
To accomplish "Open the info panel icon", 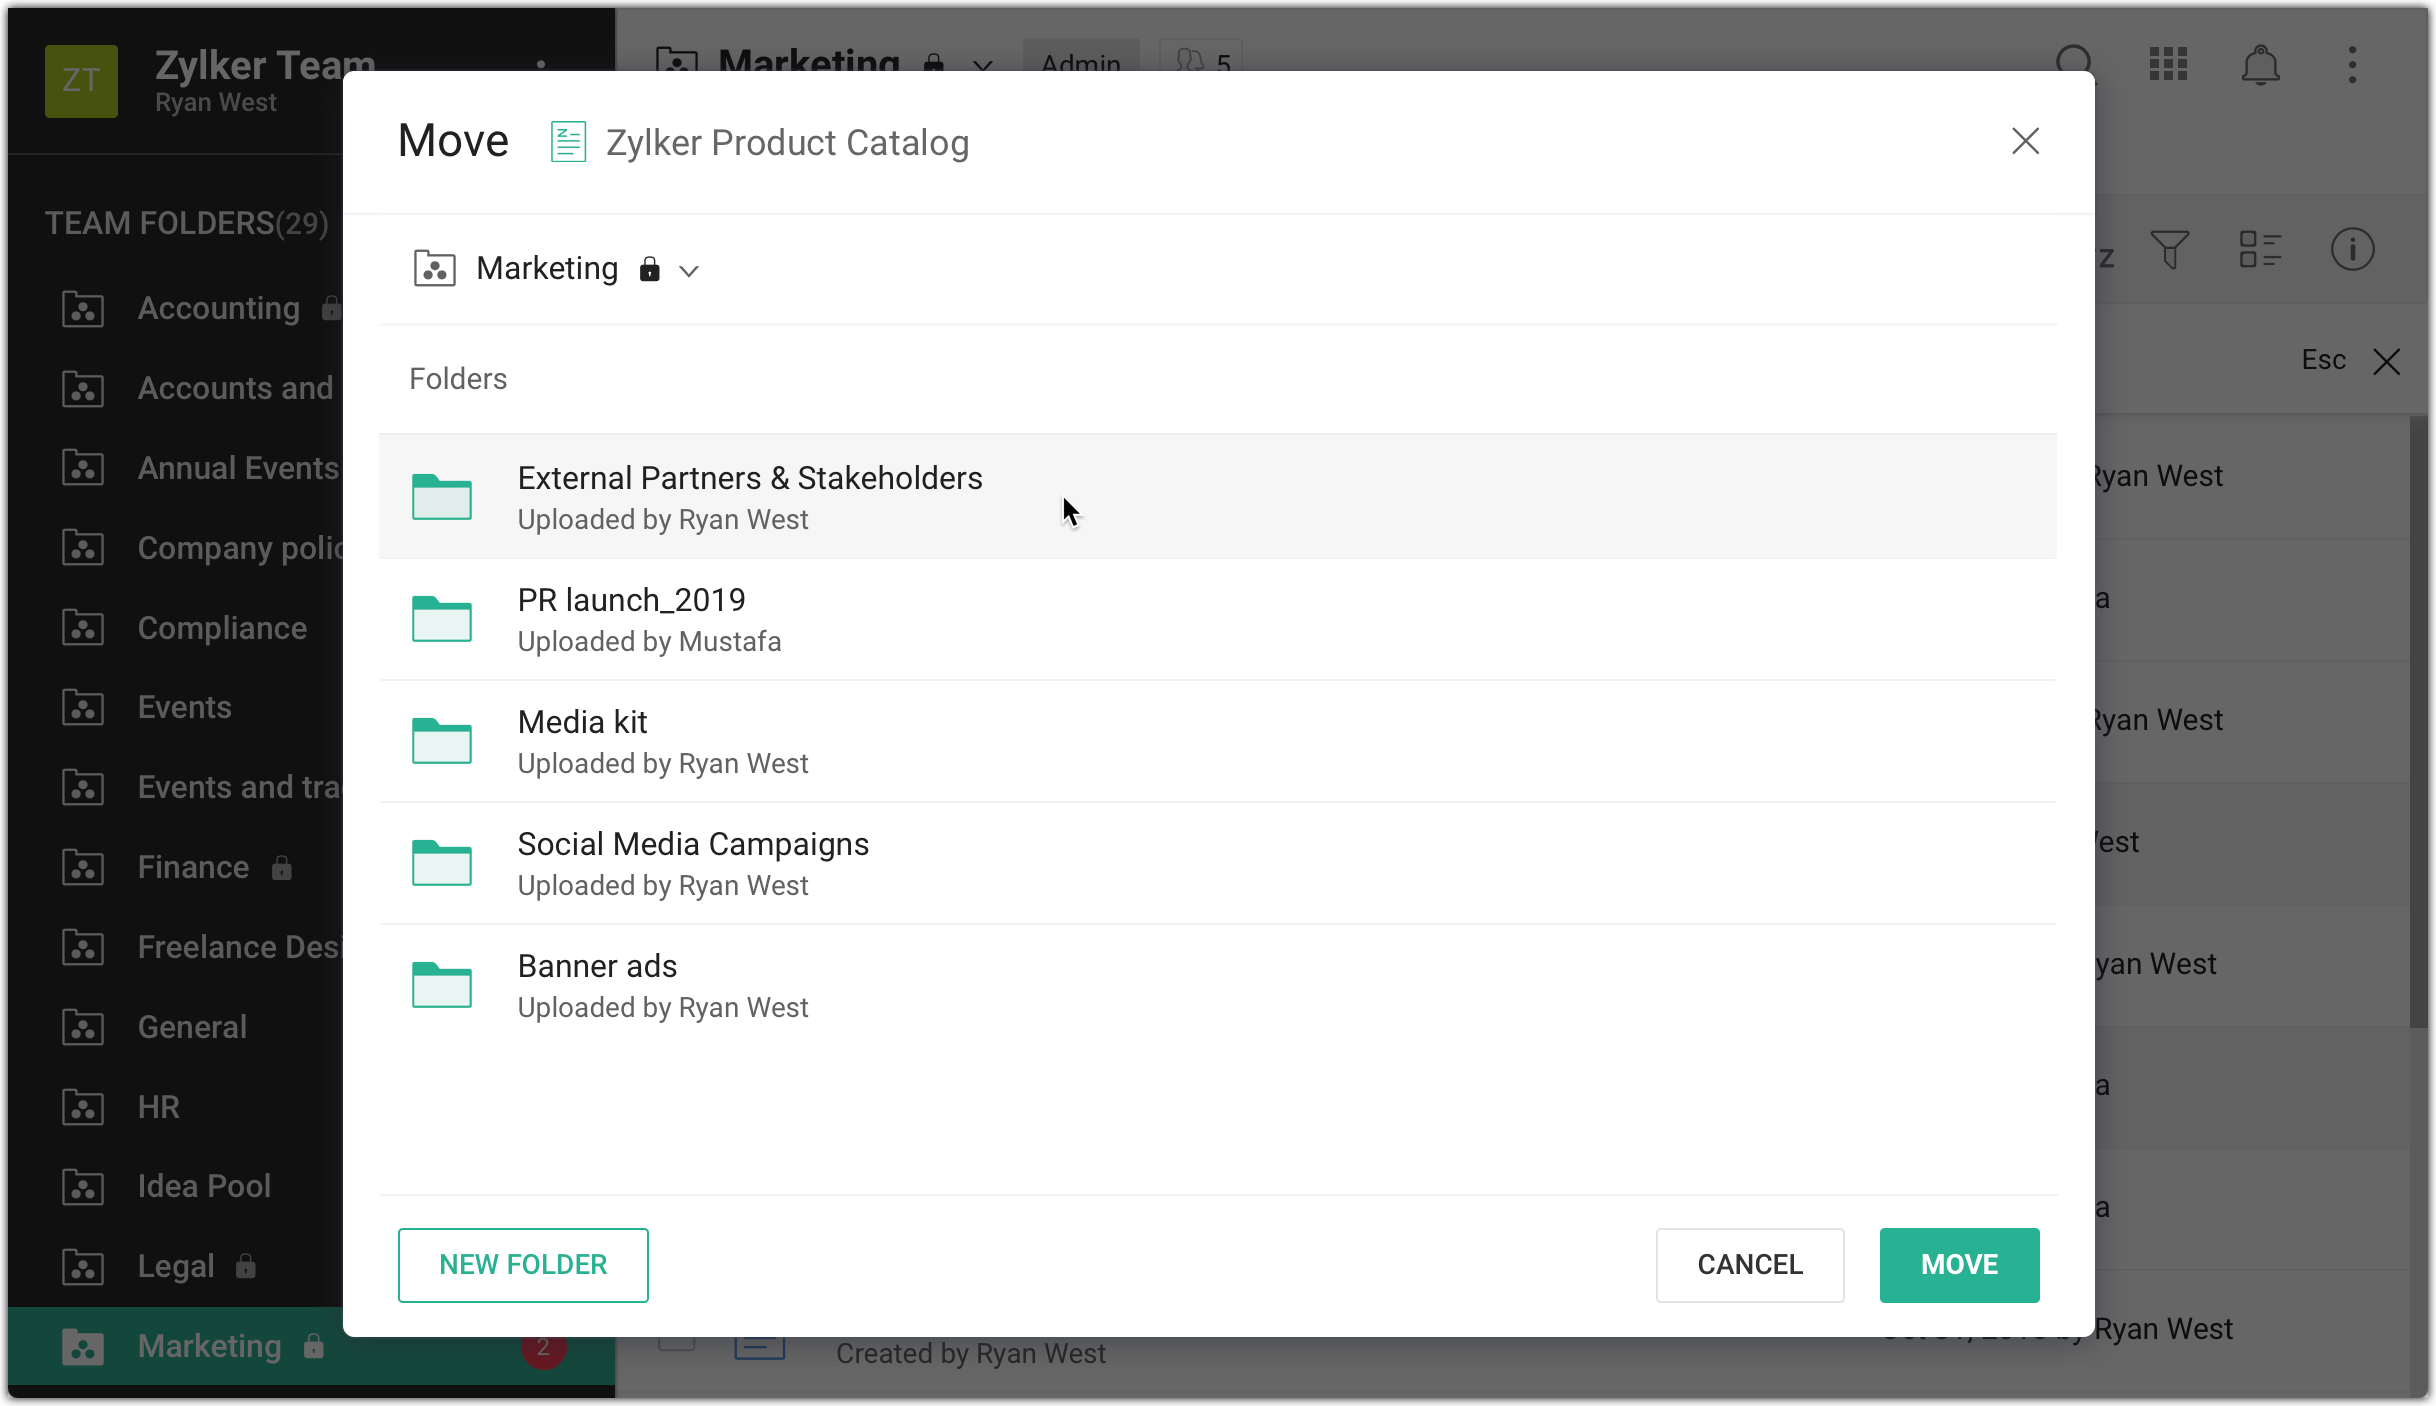I will (2352, 250).
